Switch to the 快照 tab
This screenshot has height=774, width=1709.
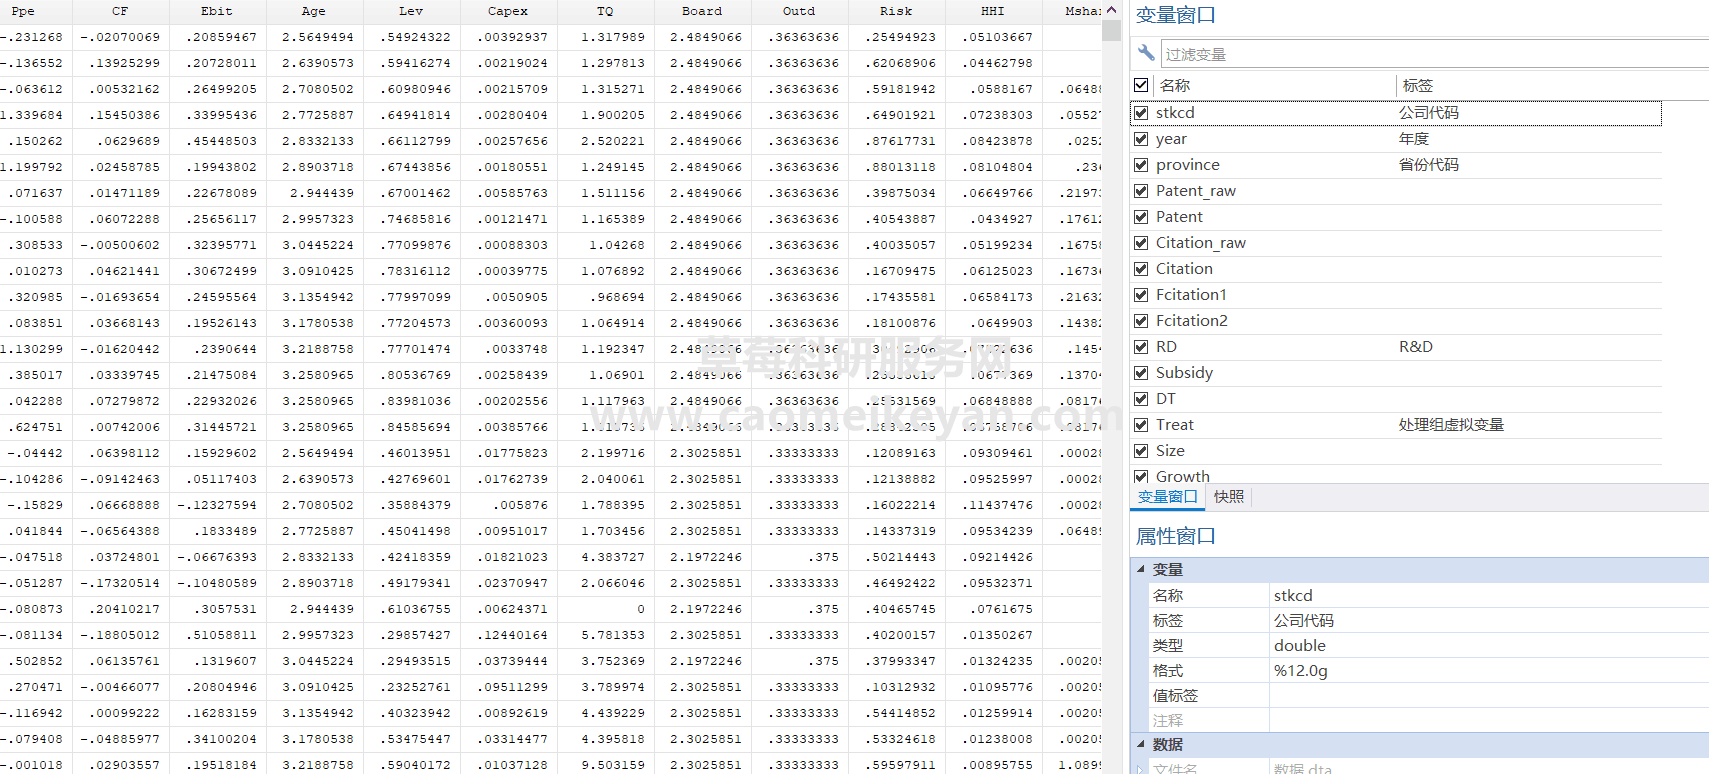coord(1229,497)
